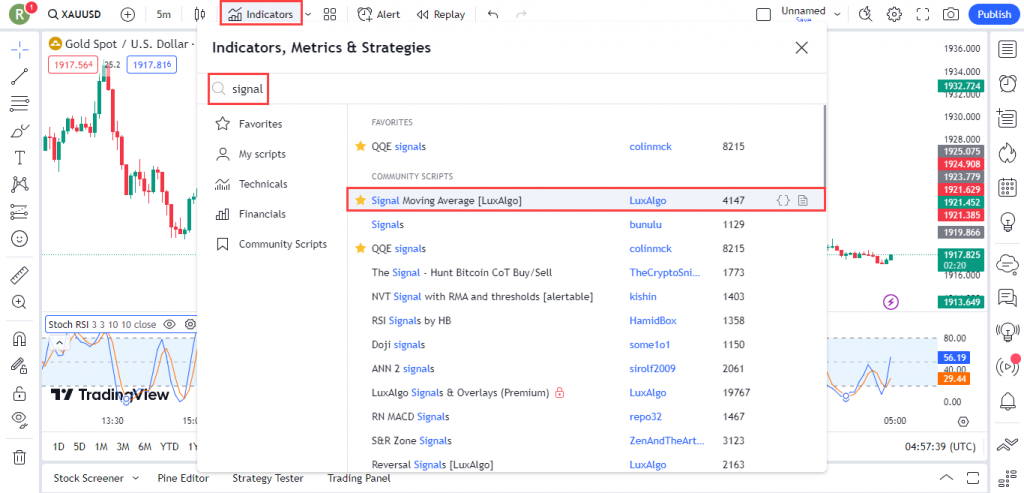Open the notifications bell panel
Screen dimensions: 1024x493
pyautogui.click(x=1008, y=400)
